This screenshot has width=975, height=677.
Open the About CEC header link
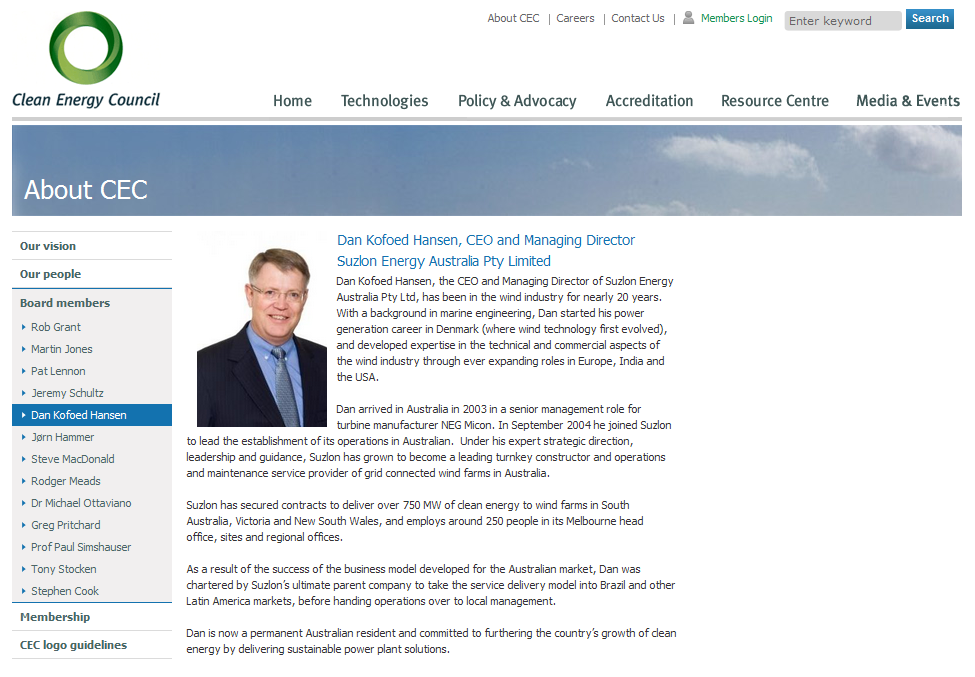pos(513,19)
